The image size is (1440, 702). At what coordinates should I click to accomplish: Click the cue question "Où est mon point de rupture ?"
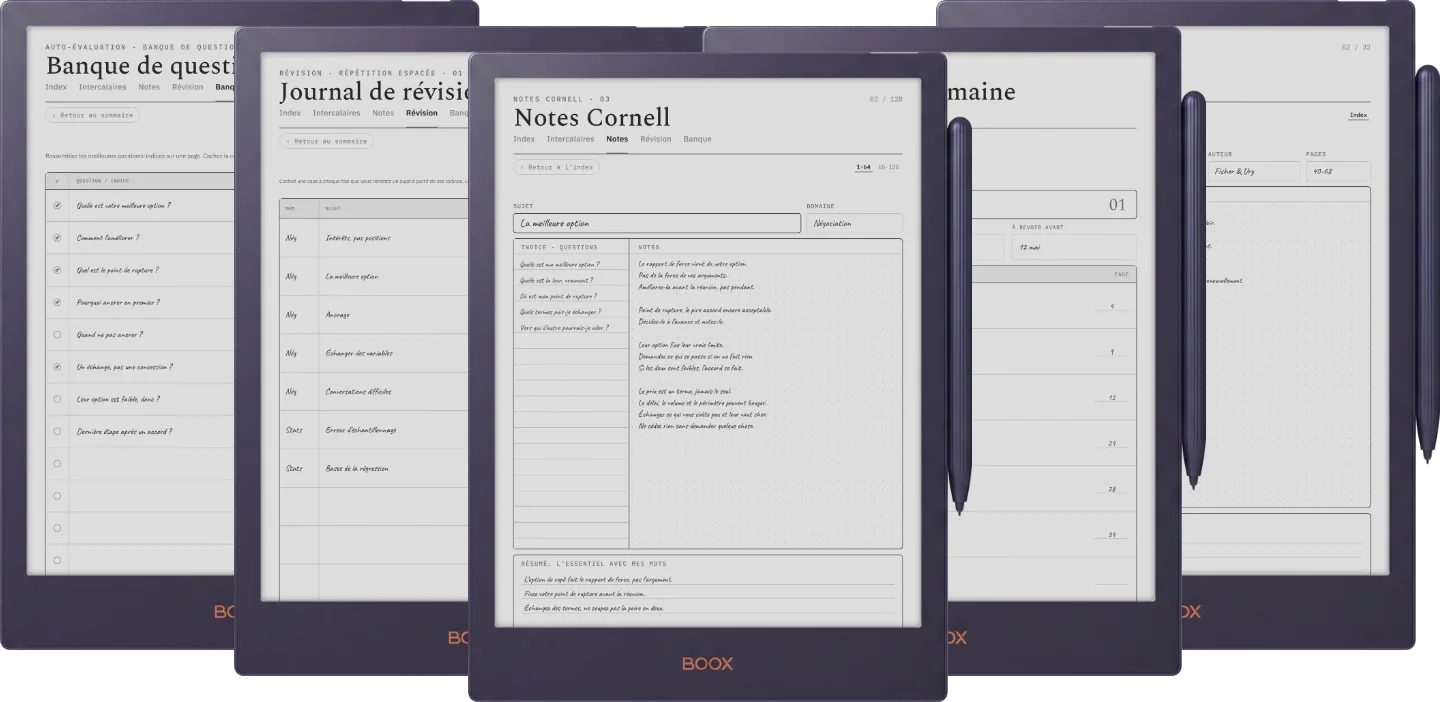(559, 296)
